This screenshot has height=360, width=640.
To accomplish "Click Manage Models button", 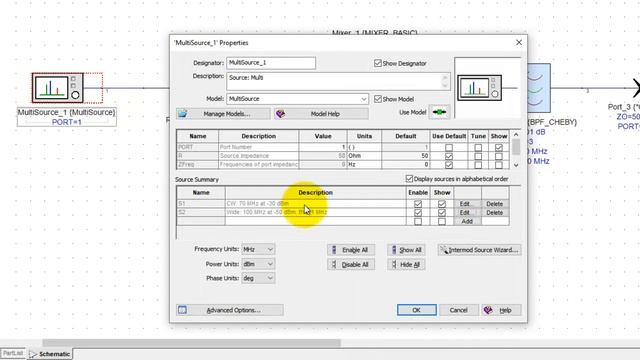I will [223, 114].
